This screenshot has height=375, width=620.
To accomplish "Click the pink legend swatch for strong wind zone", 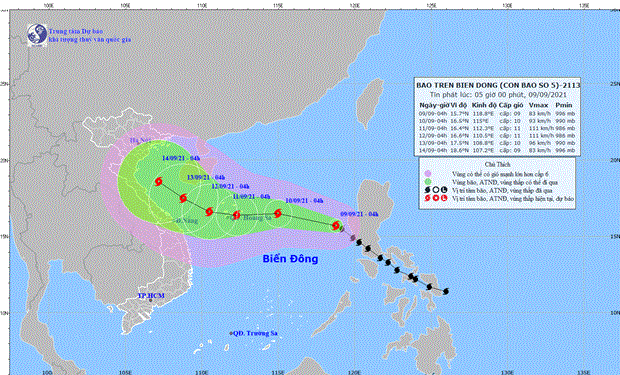I will (427, 174).
